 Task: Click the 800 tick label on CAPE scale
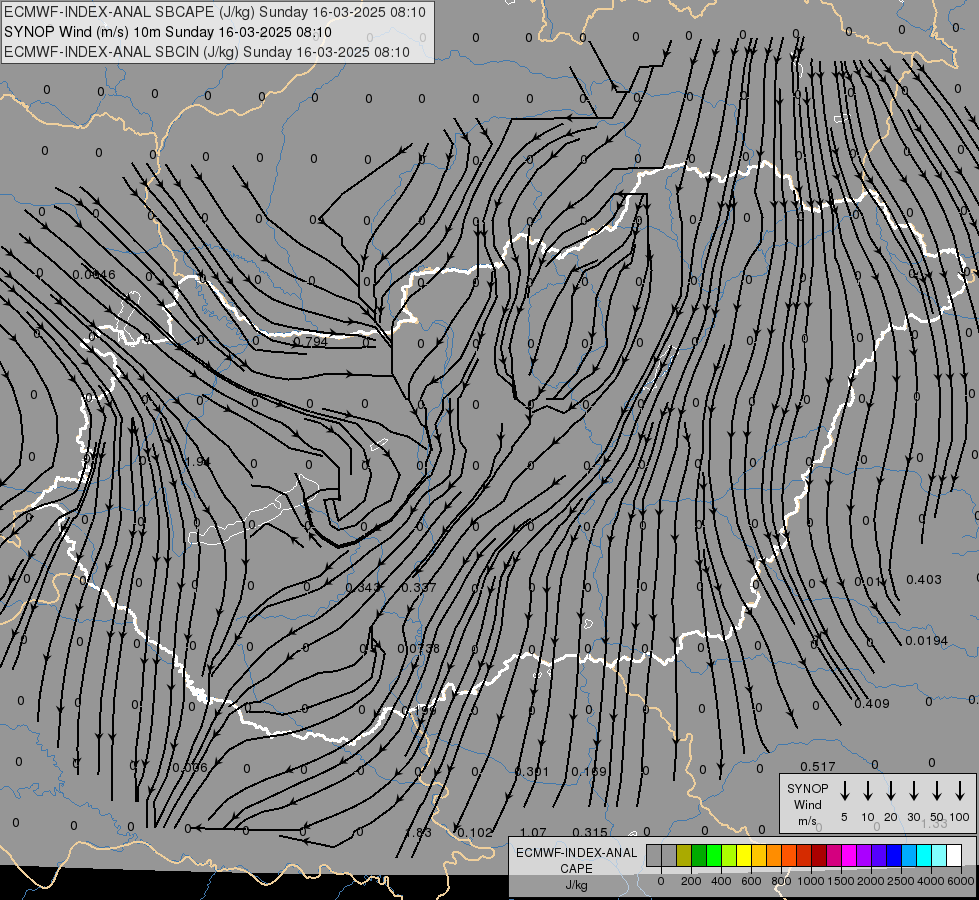click(x=781, y=881)
